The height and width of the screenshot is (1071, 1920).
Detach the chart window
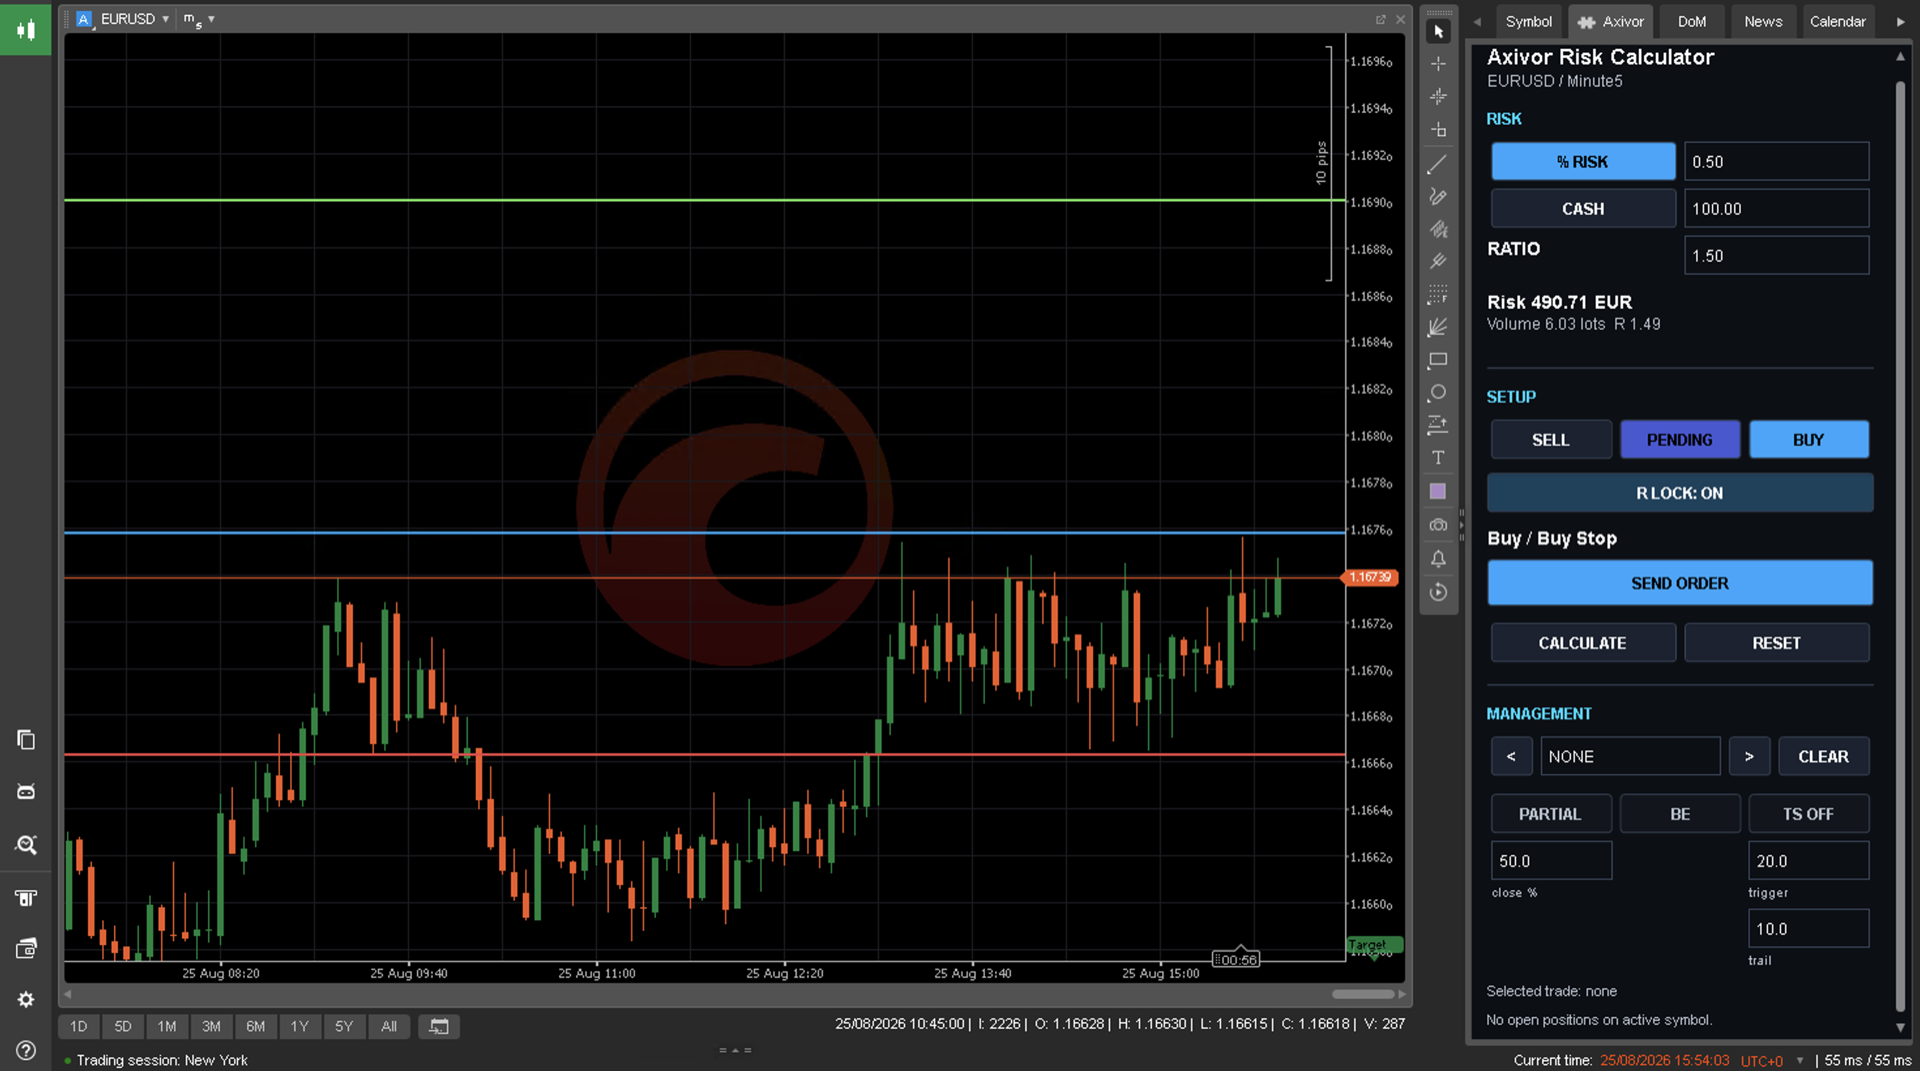[x=1381, y=19]
